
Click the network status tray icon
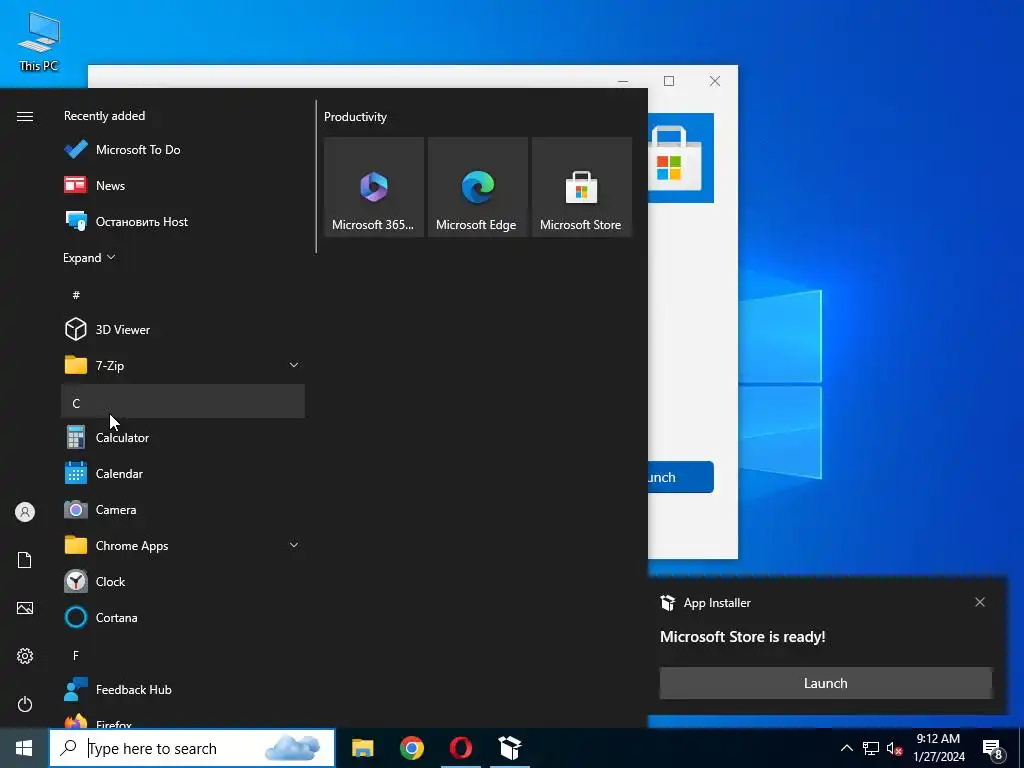click(x=871, y=748)
